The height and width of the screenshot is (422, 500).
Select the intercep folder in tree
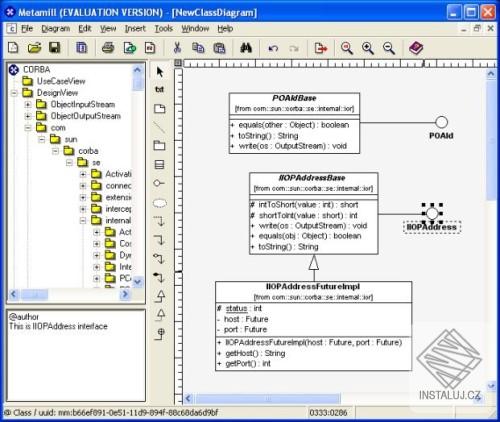coord(118,209)
